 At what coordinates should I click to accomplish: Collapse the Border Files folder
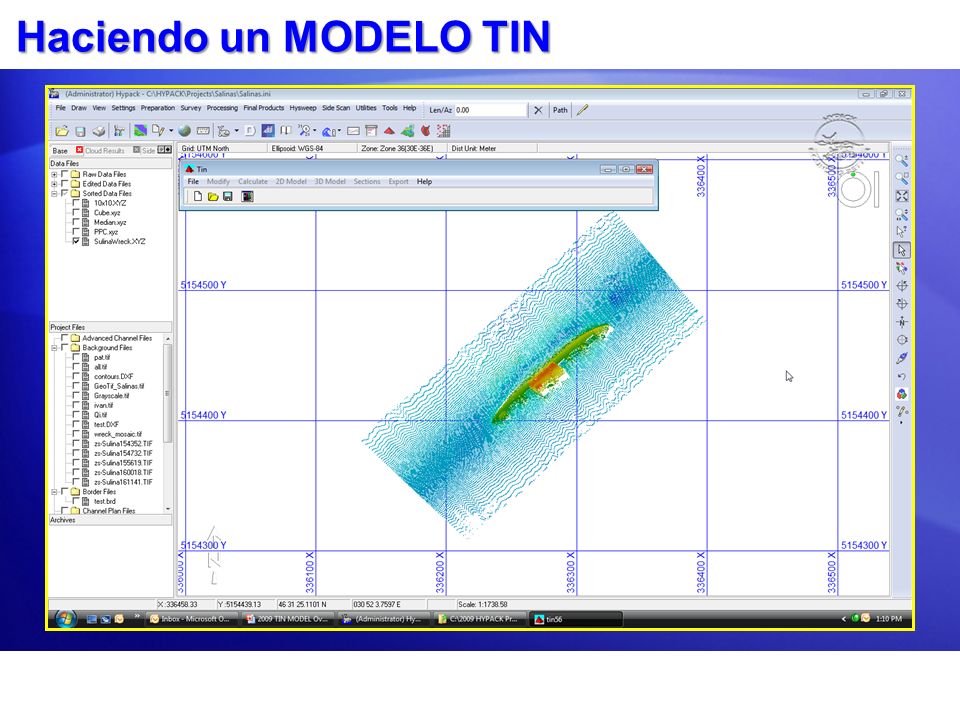point(54,492)
